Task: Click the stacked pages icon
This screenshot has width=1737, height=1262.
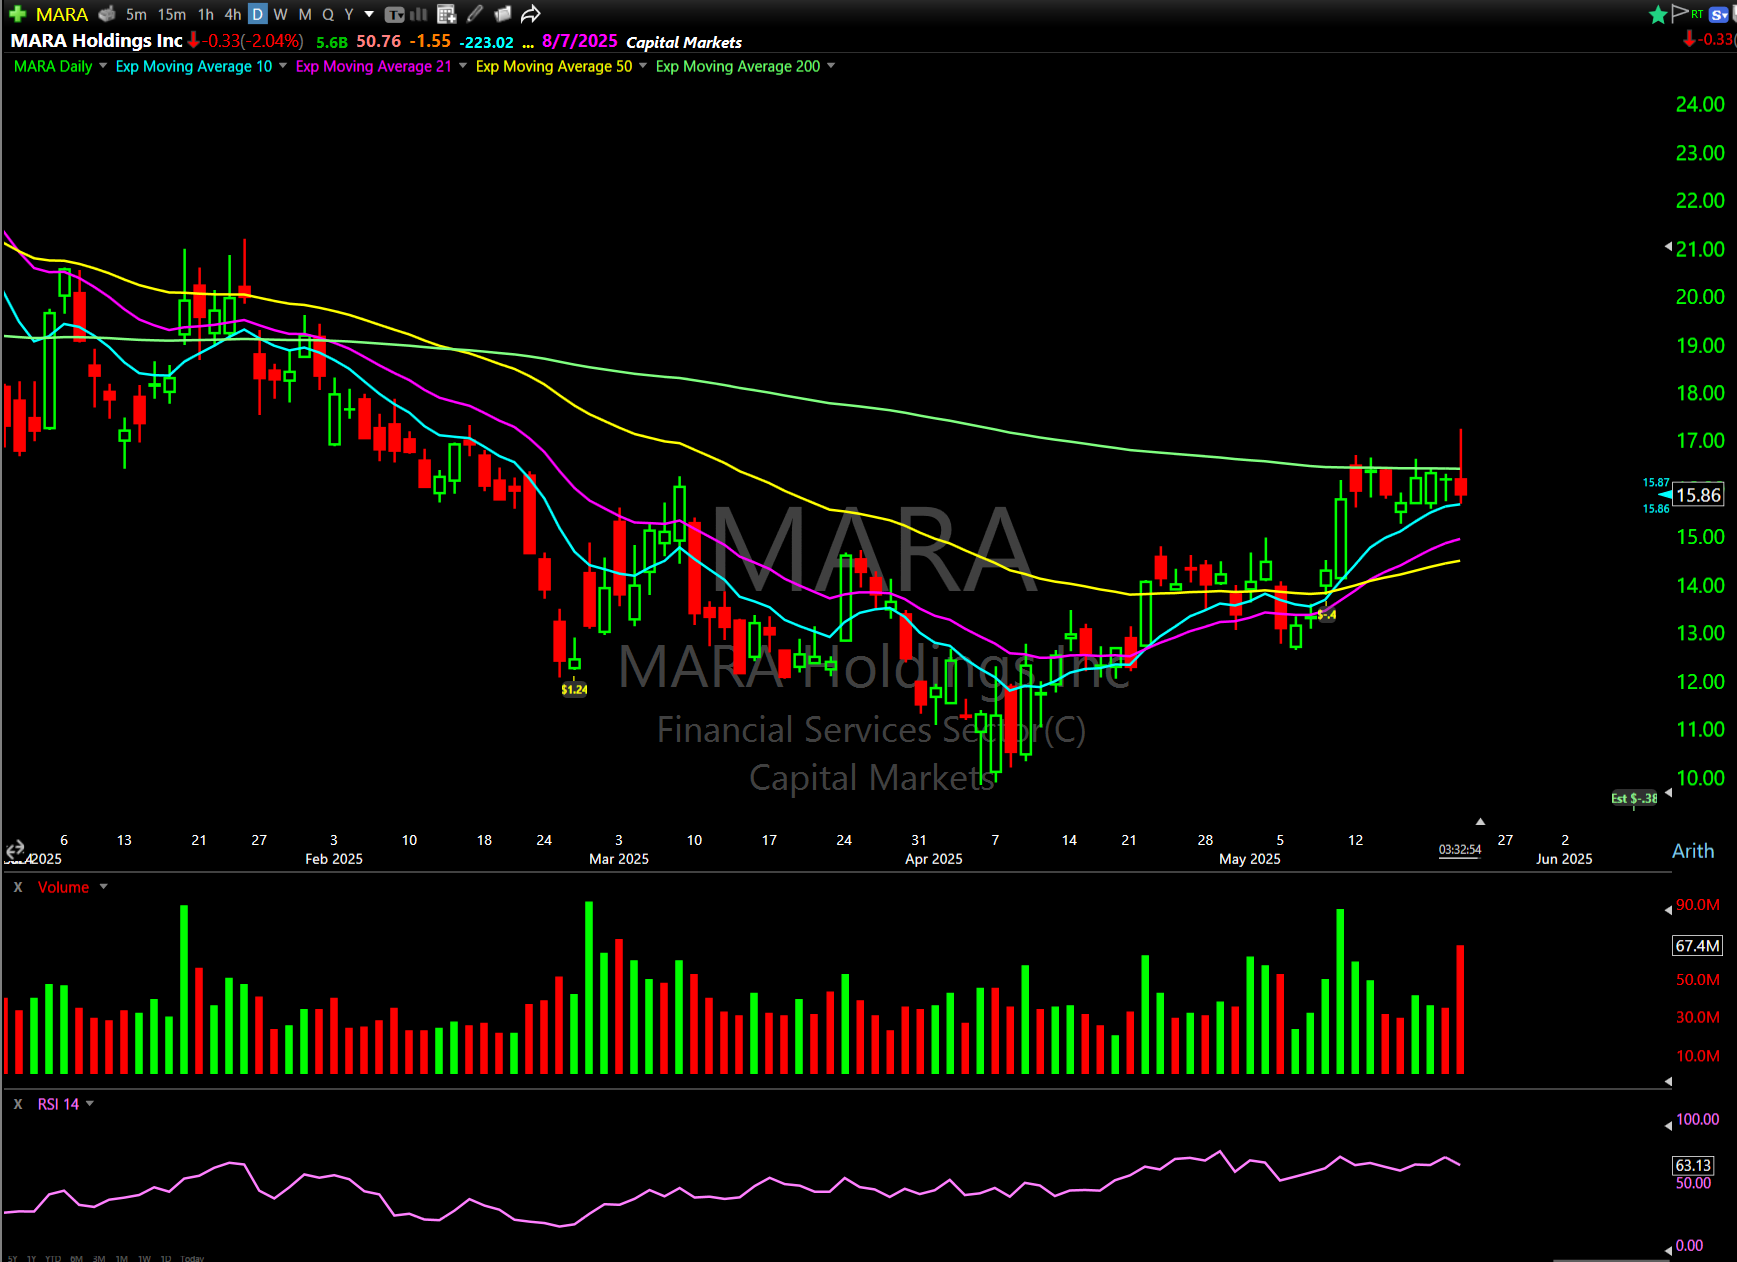Action: 503,14
